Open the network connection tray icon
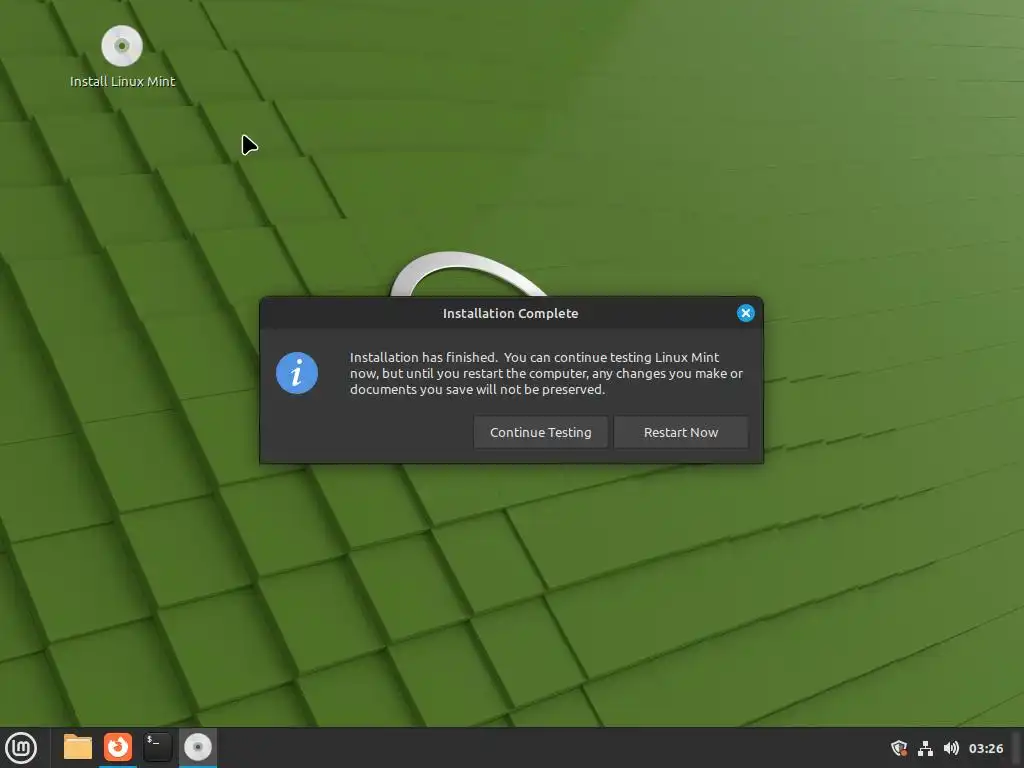This screenshot has height=768, width=1024. 925,748
